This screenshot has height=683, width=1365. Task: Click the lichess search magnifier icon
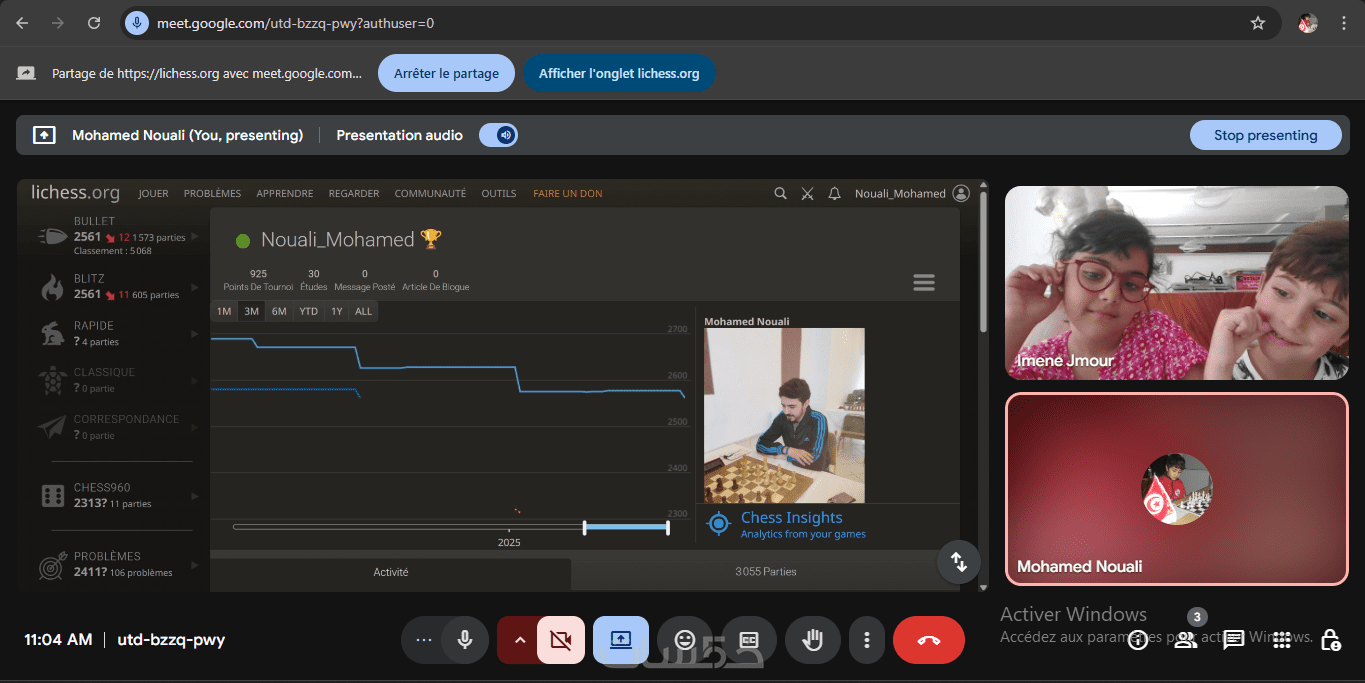(x=780, y=194)
